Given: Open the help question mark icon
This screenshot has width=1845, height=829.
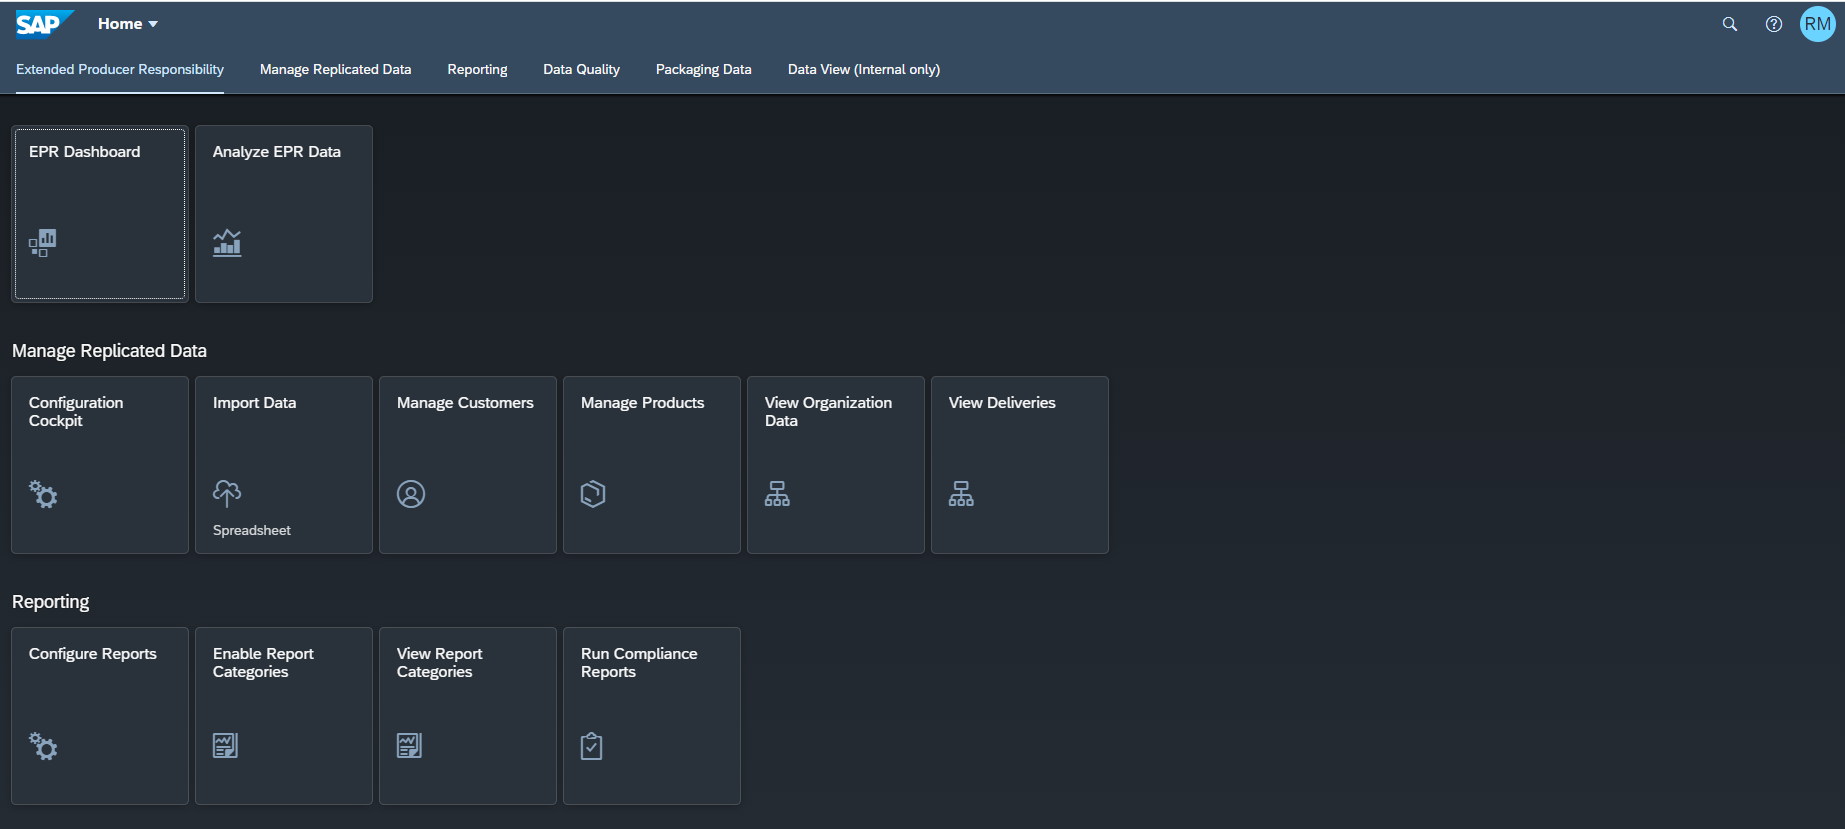Looking at the screenshot, I should coord(1773,24).
